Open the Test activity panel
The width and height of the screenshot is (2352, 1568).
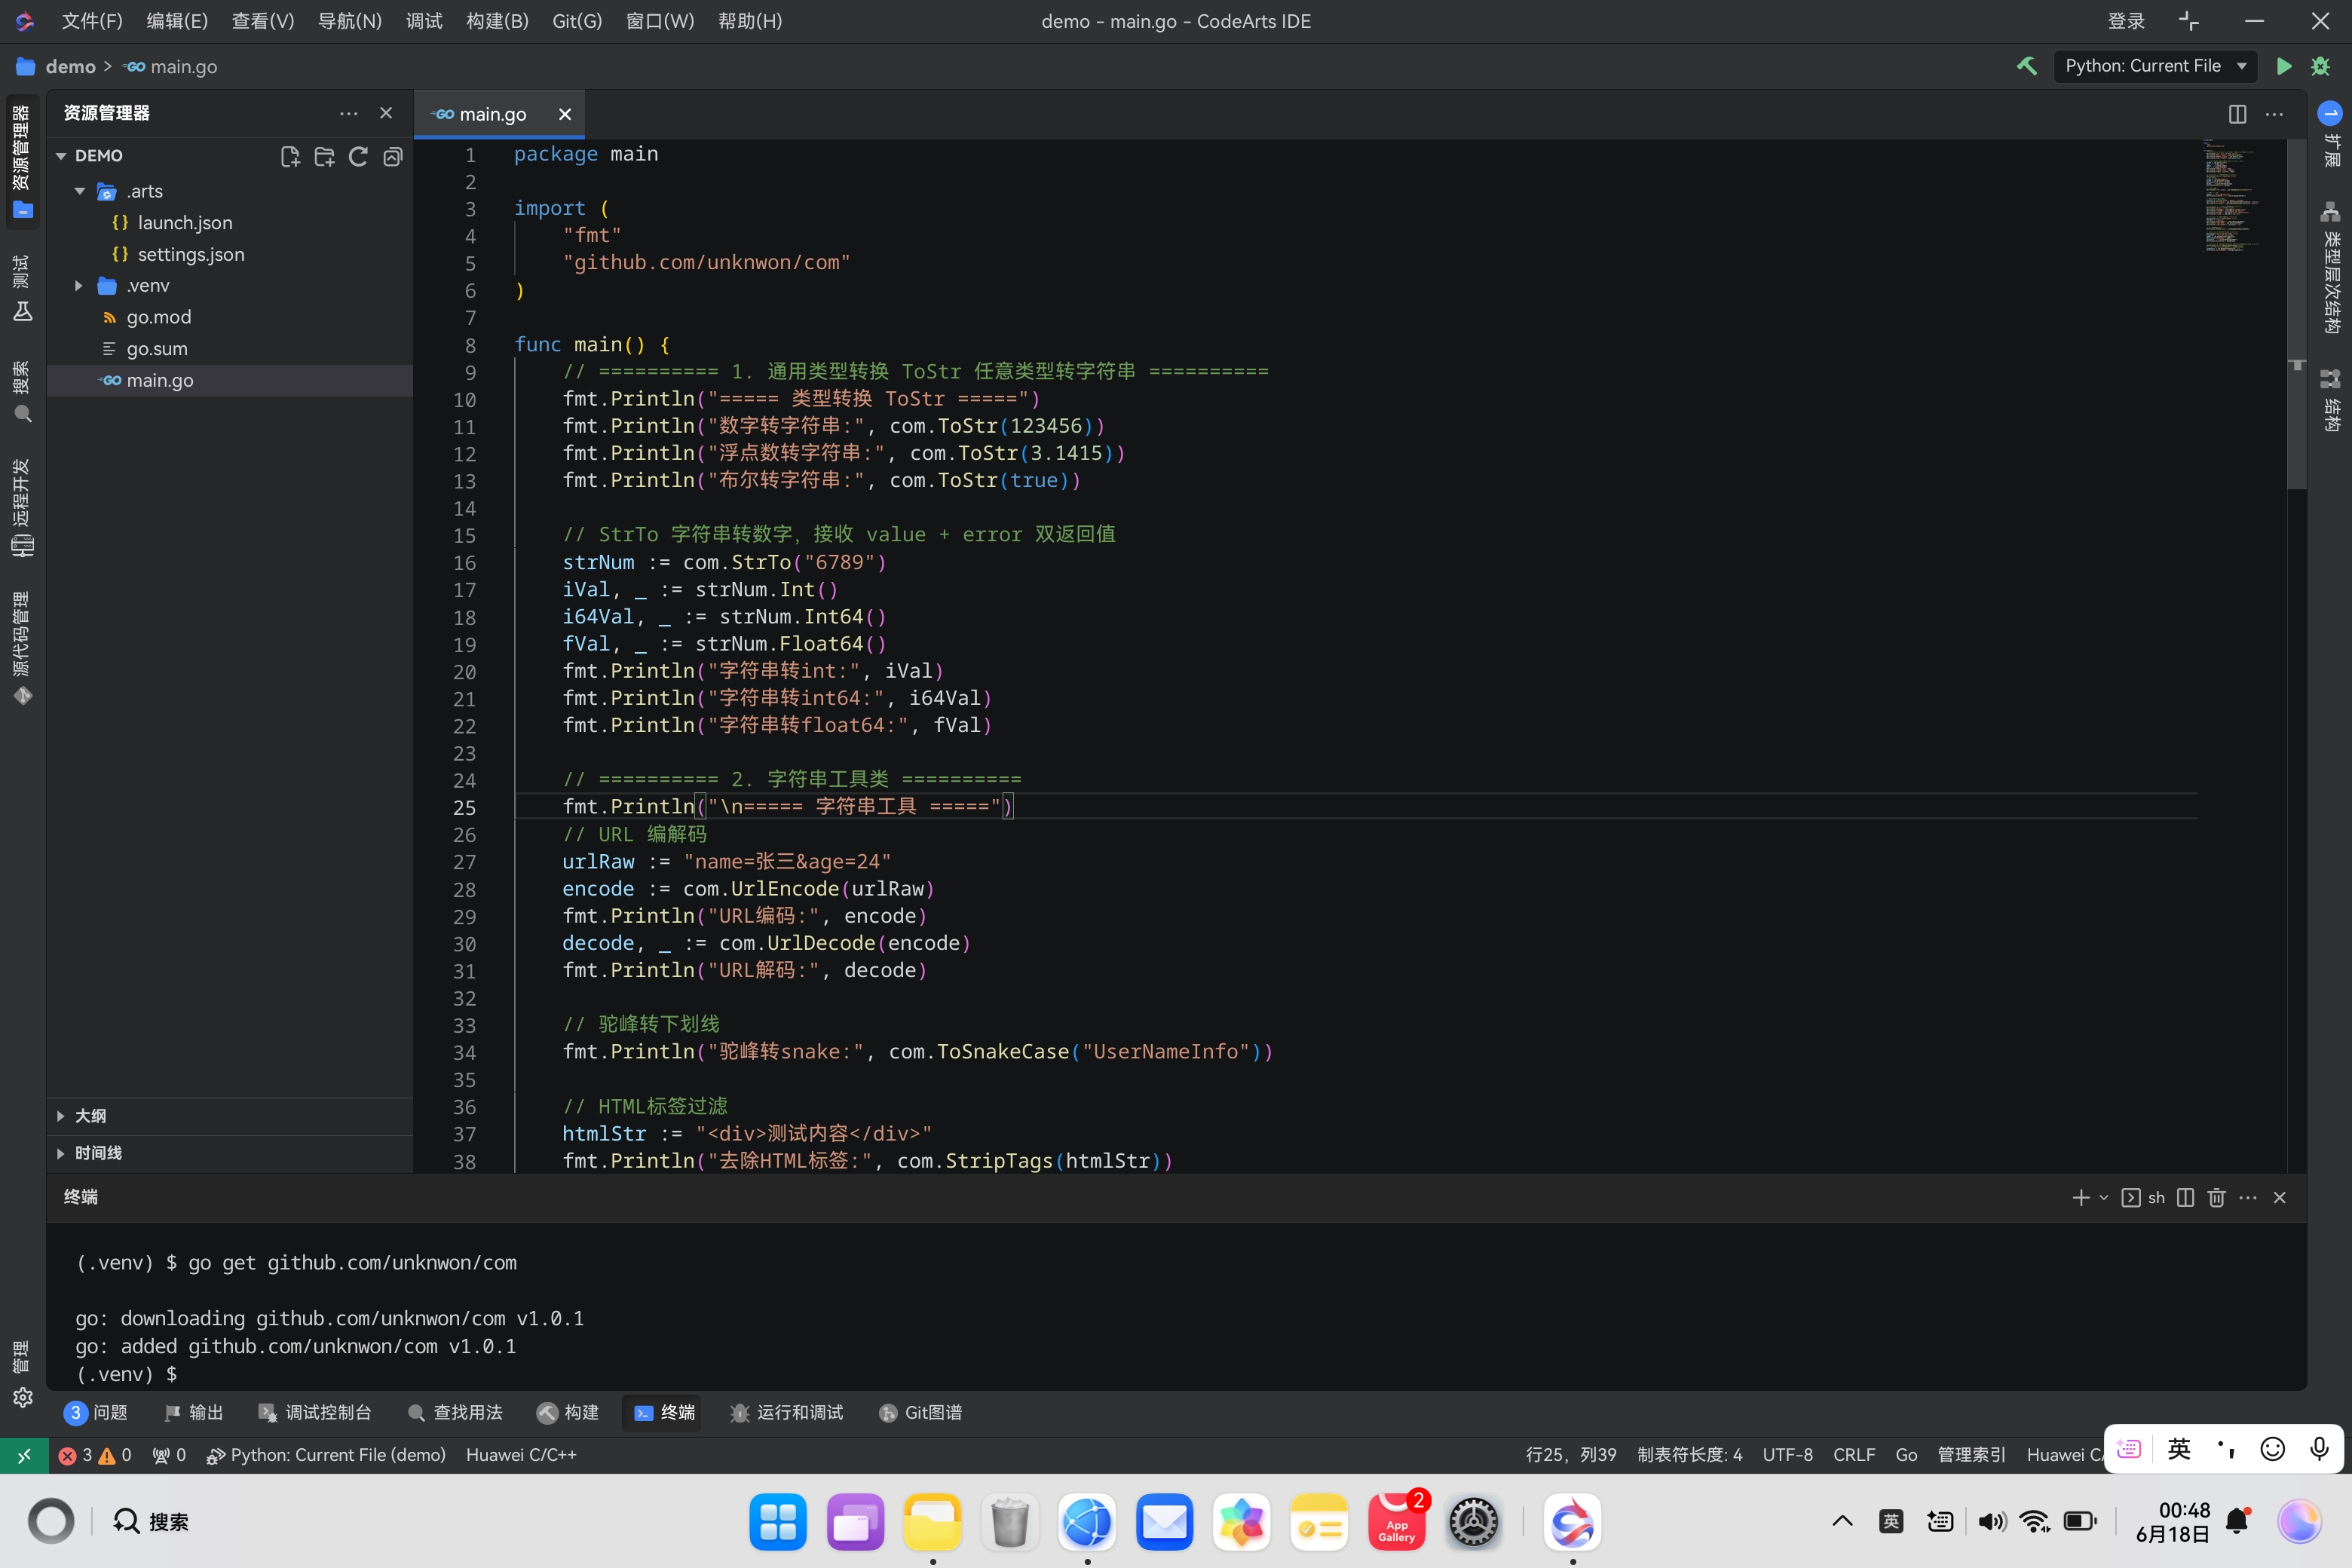(22, 289)
